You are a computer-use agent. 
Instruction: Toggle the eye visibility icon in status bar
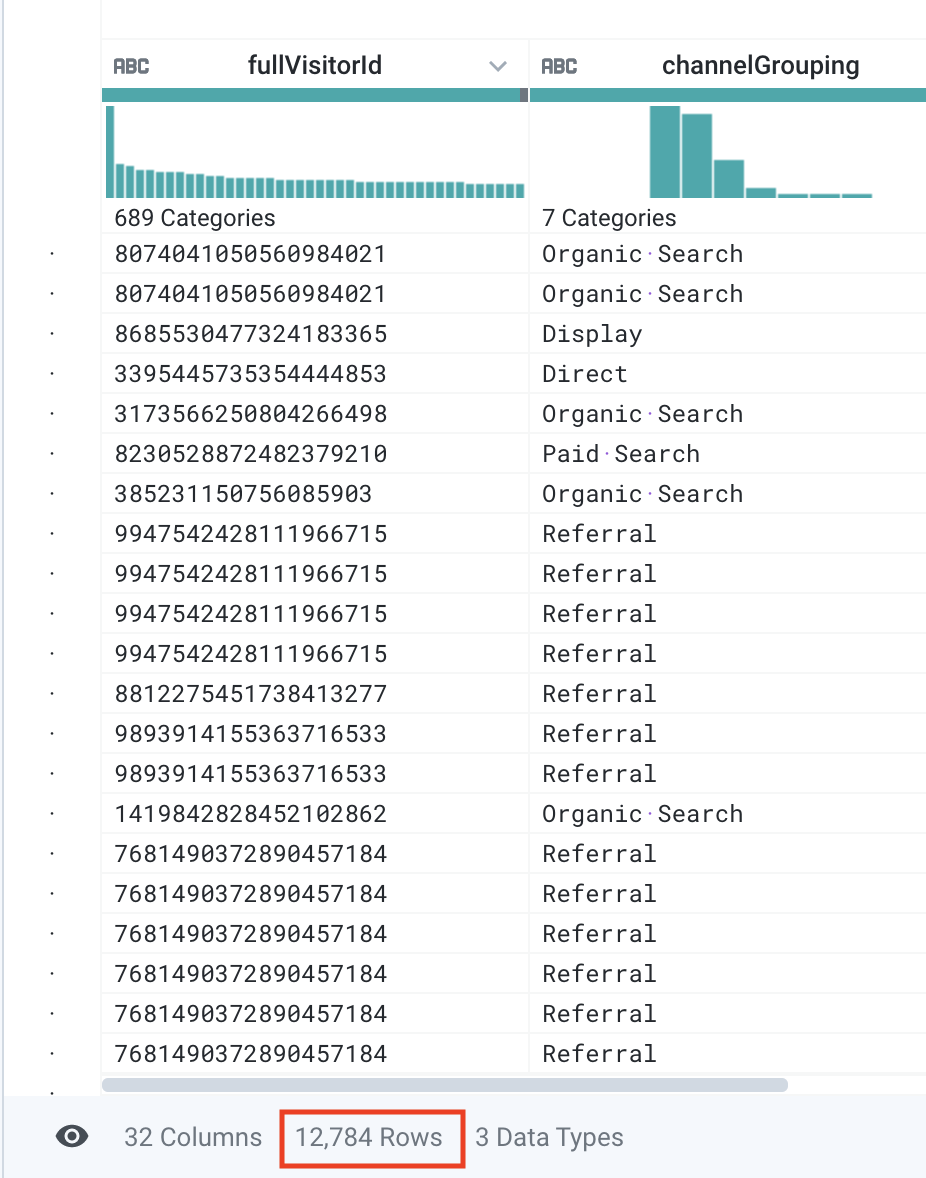click(72, 1137)
